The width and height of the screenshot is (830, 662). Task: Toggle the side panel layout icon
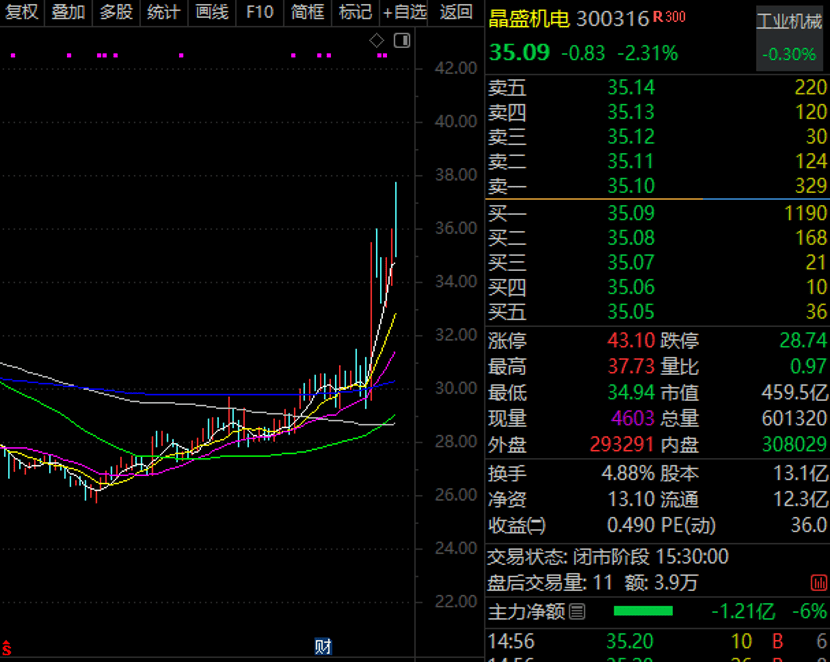(x=402, y=40)
